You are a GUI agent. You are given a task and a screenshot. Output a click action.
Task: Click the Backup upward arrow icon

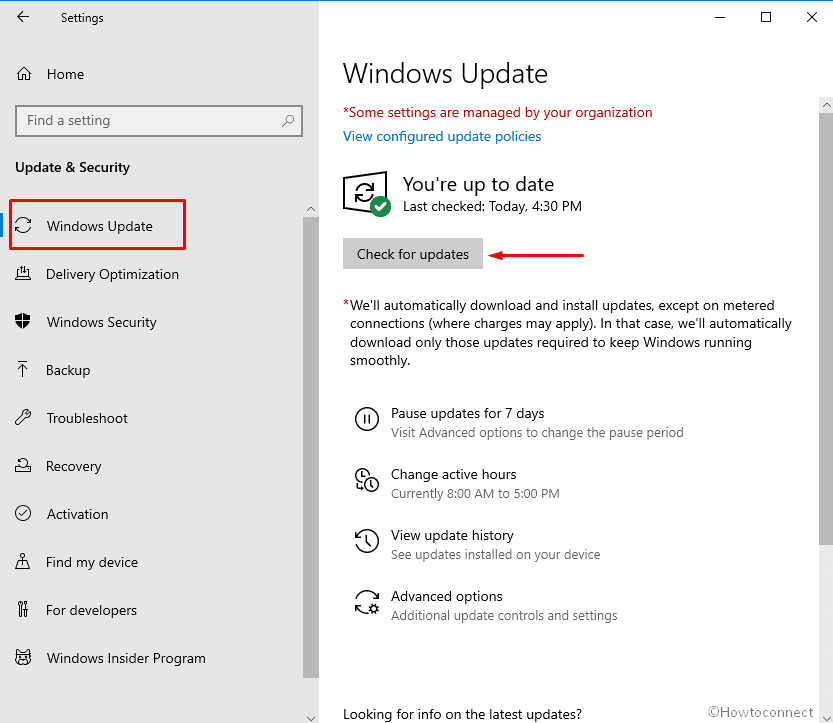pyautogui.click(x=22, y=370)
